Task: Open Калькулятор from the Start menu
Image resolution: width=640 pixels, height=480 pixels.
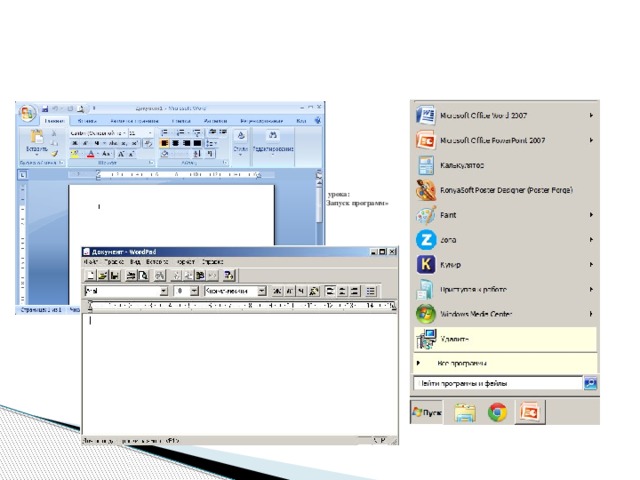Action: pyautogui.click(x=504, y=165)
